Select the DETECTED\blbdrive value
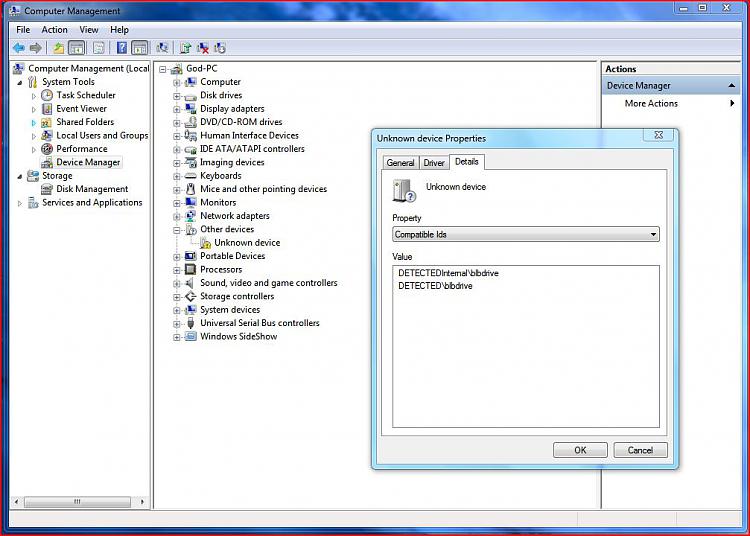Viewport: 750px width, 536px height. point(435,286)
